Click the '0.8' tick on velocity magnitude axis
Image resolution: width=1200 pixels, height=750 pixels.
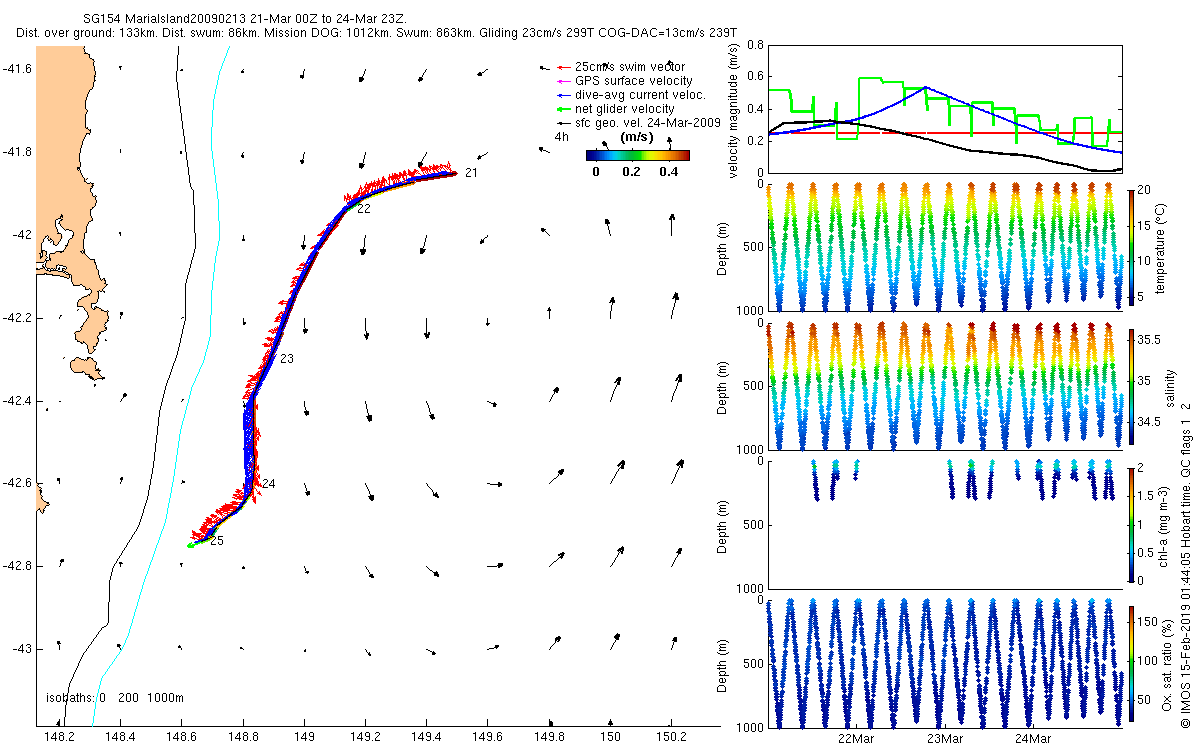754,45
